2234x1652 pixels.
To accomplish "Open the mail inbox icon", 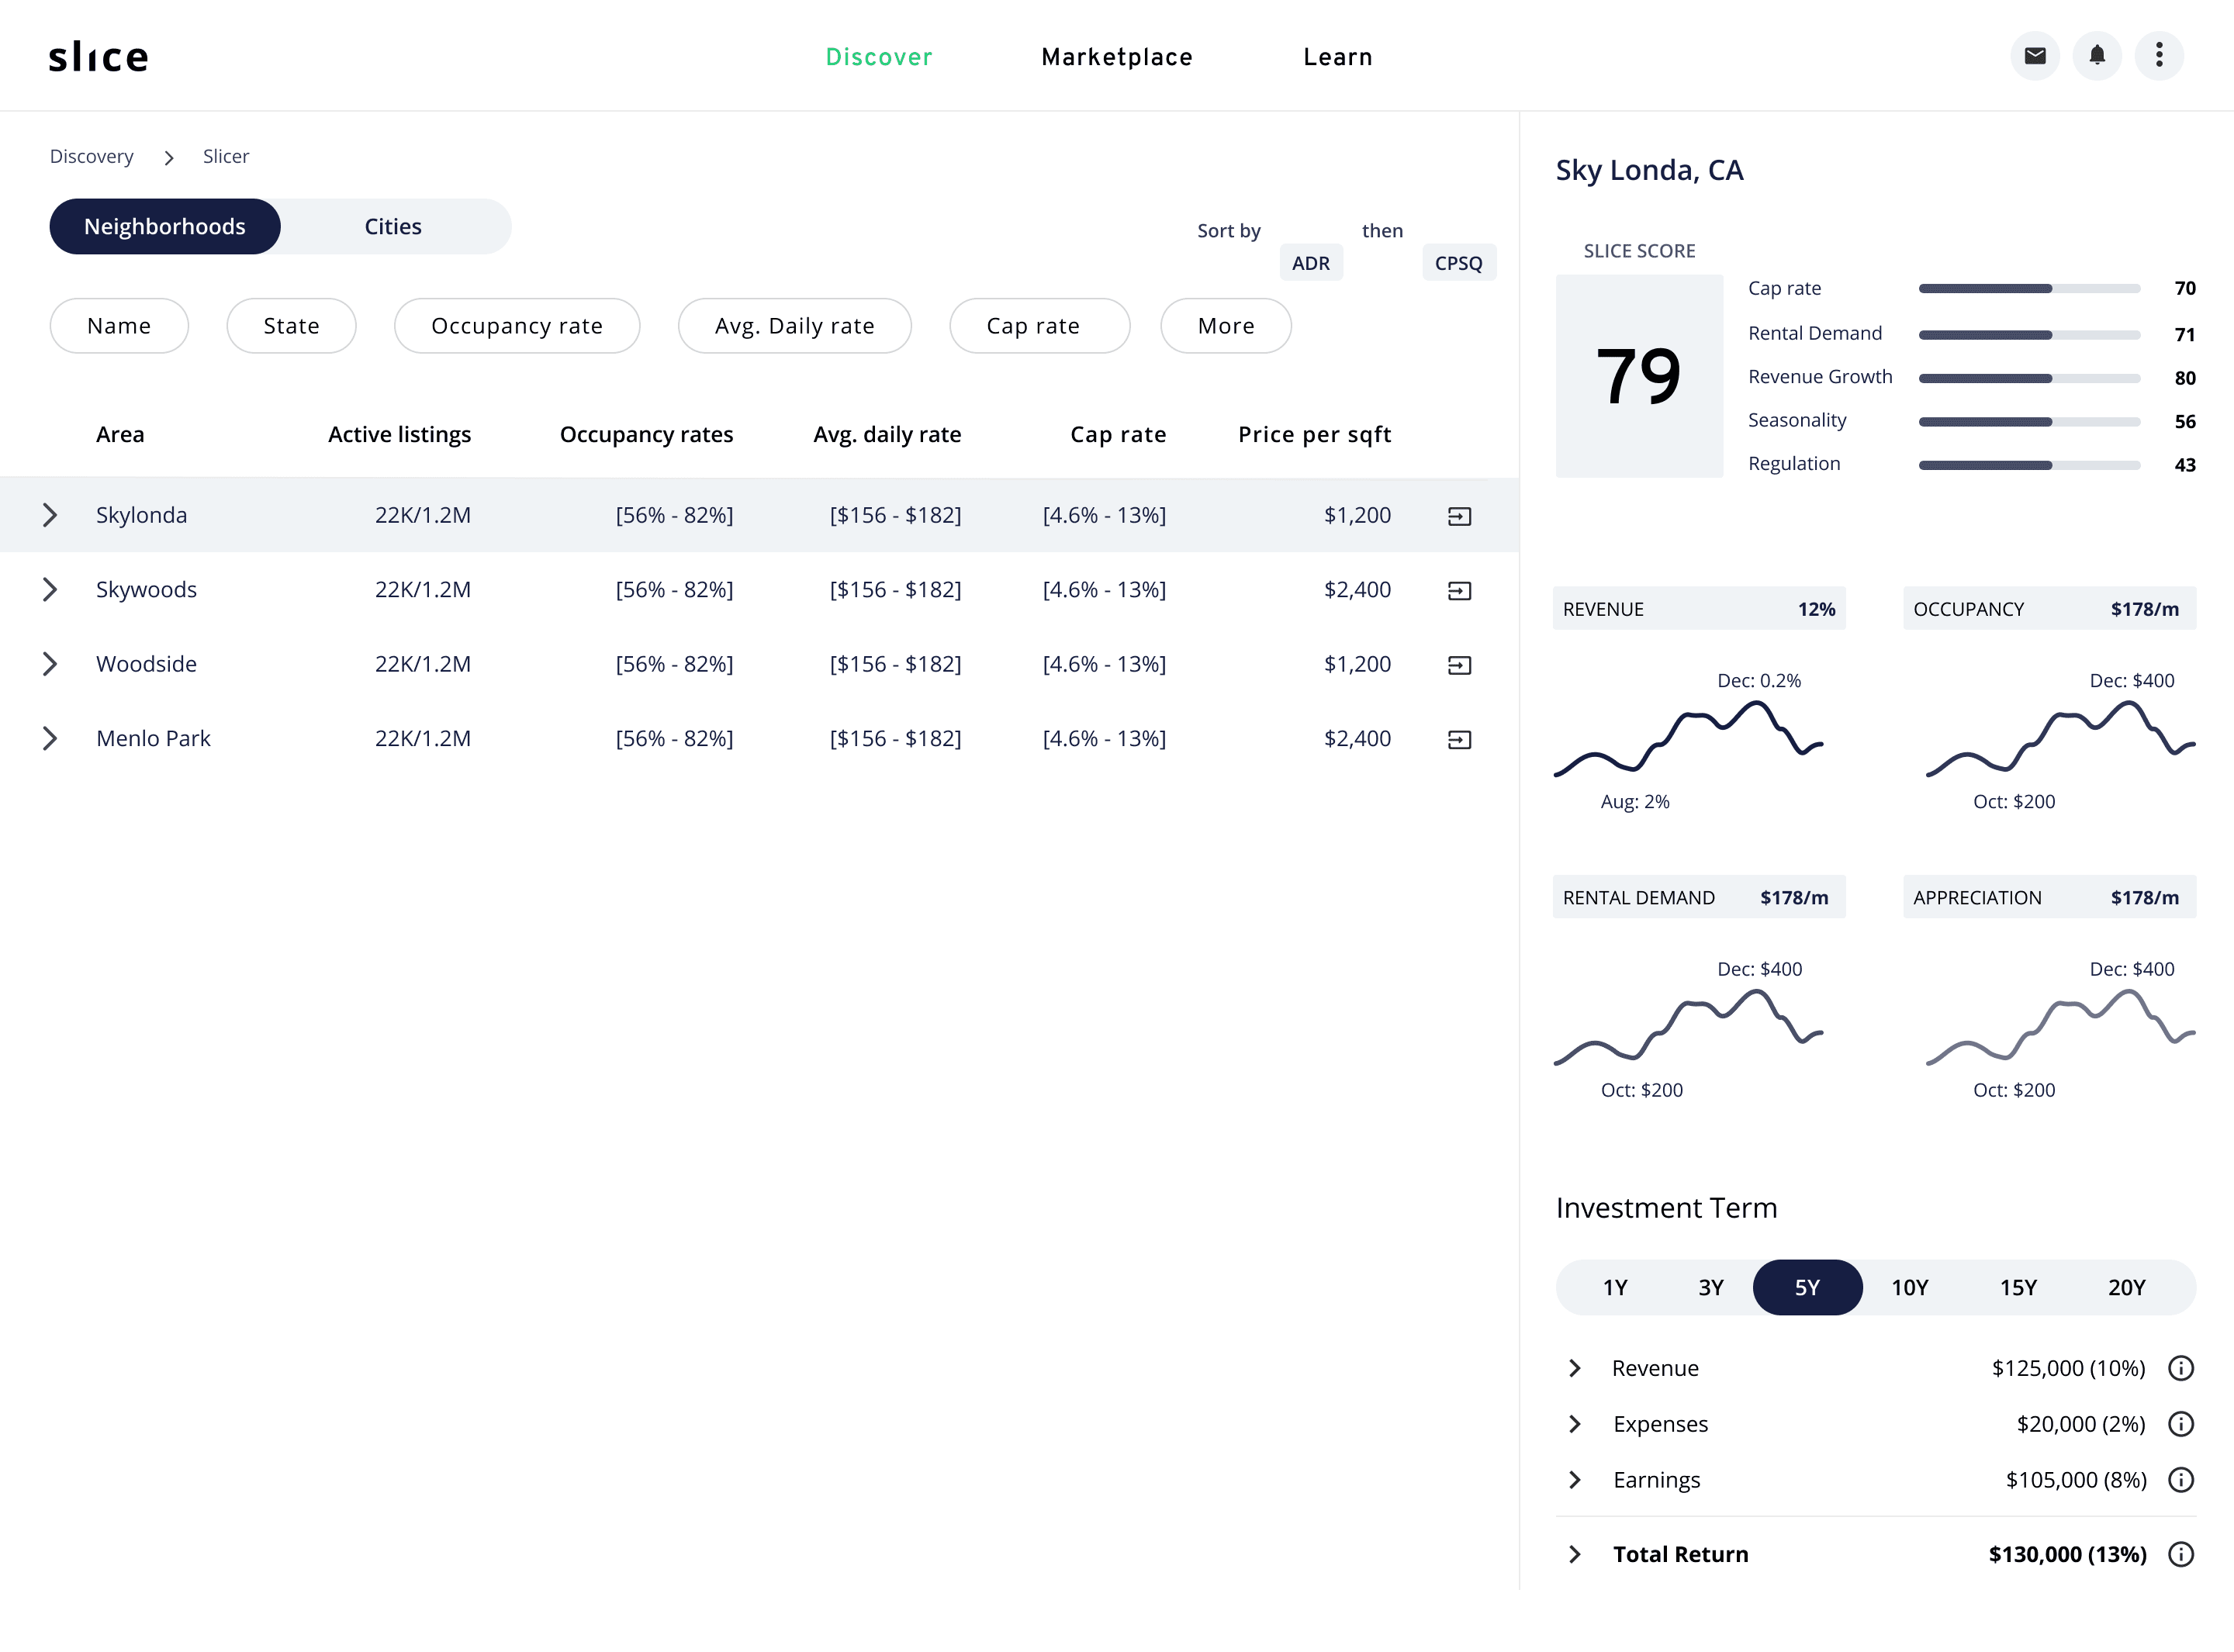I will [x=2034, y=56].
